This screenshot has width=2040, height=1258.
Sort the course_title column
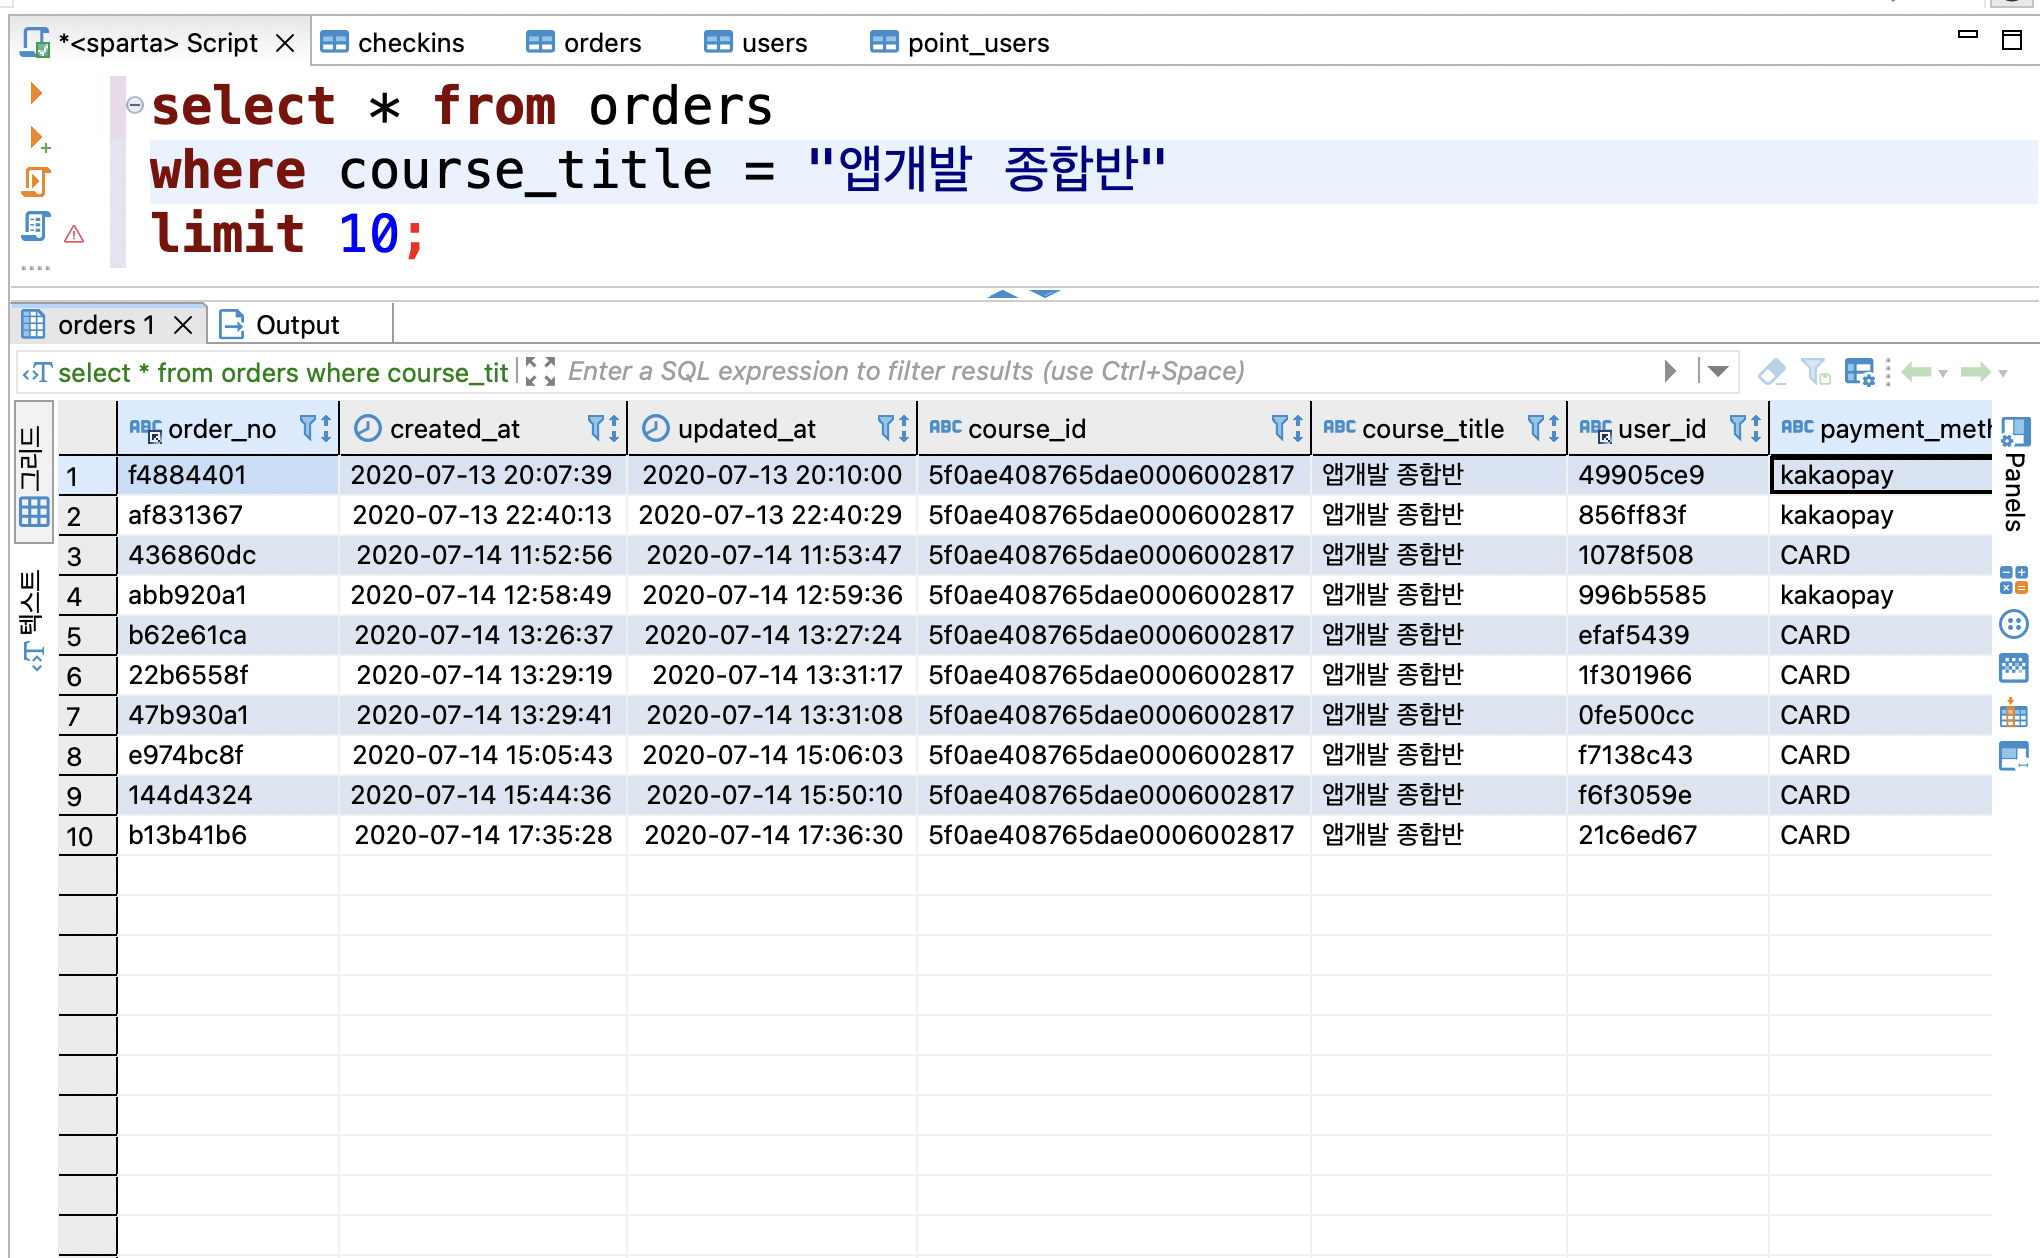1554,428
